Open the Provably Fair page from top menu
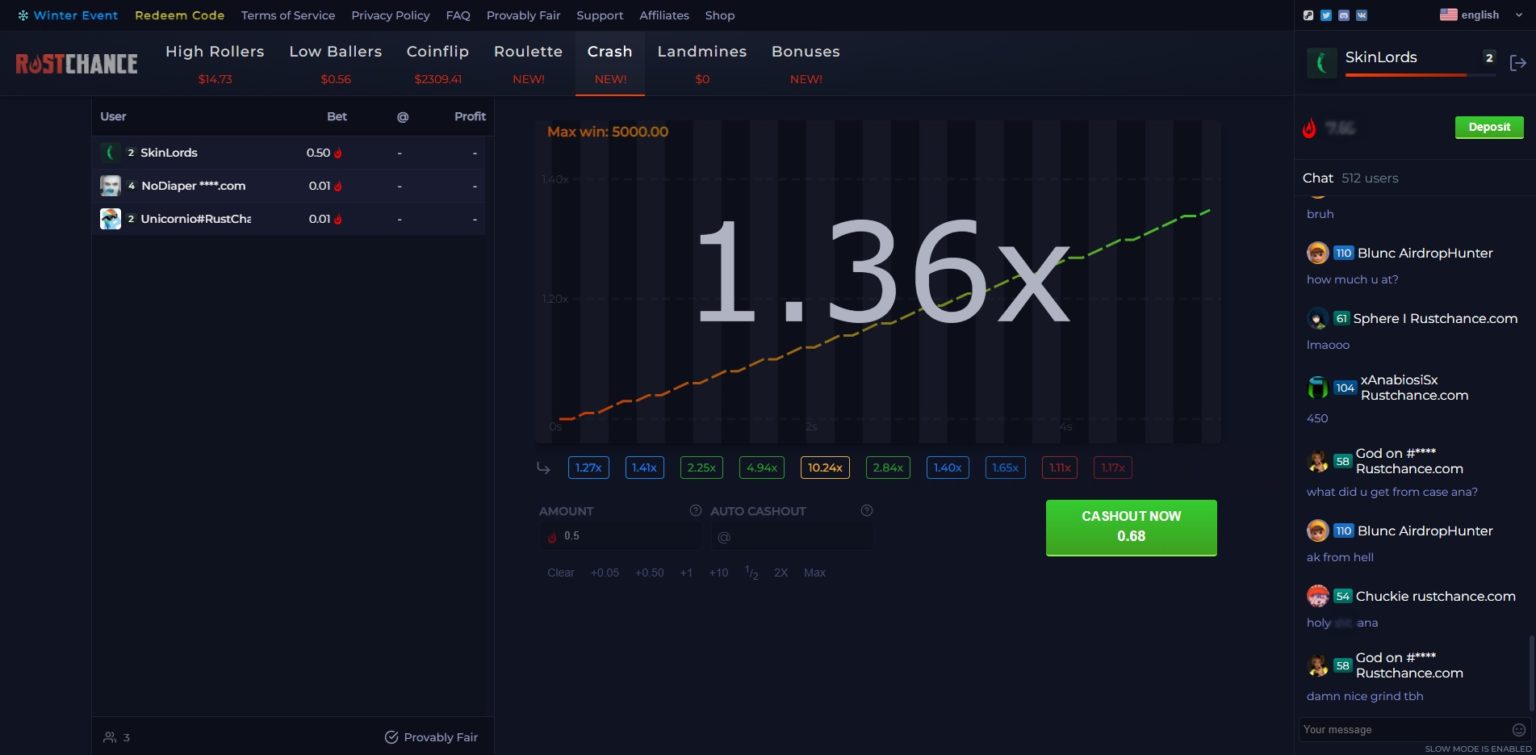Screen dimensions: 1536x755 (x=523, y=15)
